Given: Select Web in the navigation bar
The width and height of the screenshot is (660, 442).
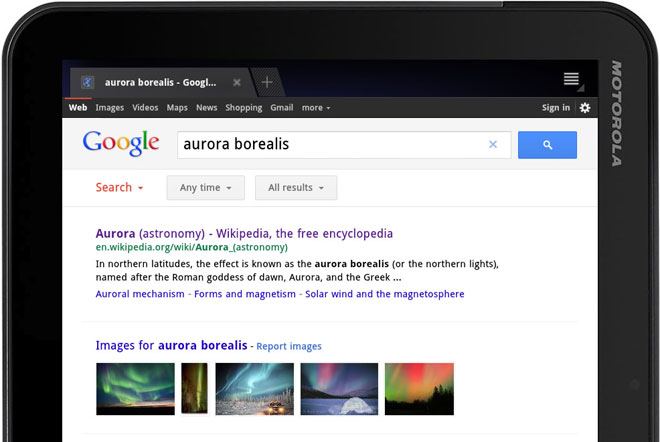Looking at the screenshot, I should click(x=78, y=107).
